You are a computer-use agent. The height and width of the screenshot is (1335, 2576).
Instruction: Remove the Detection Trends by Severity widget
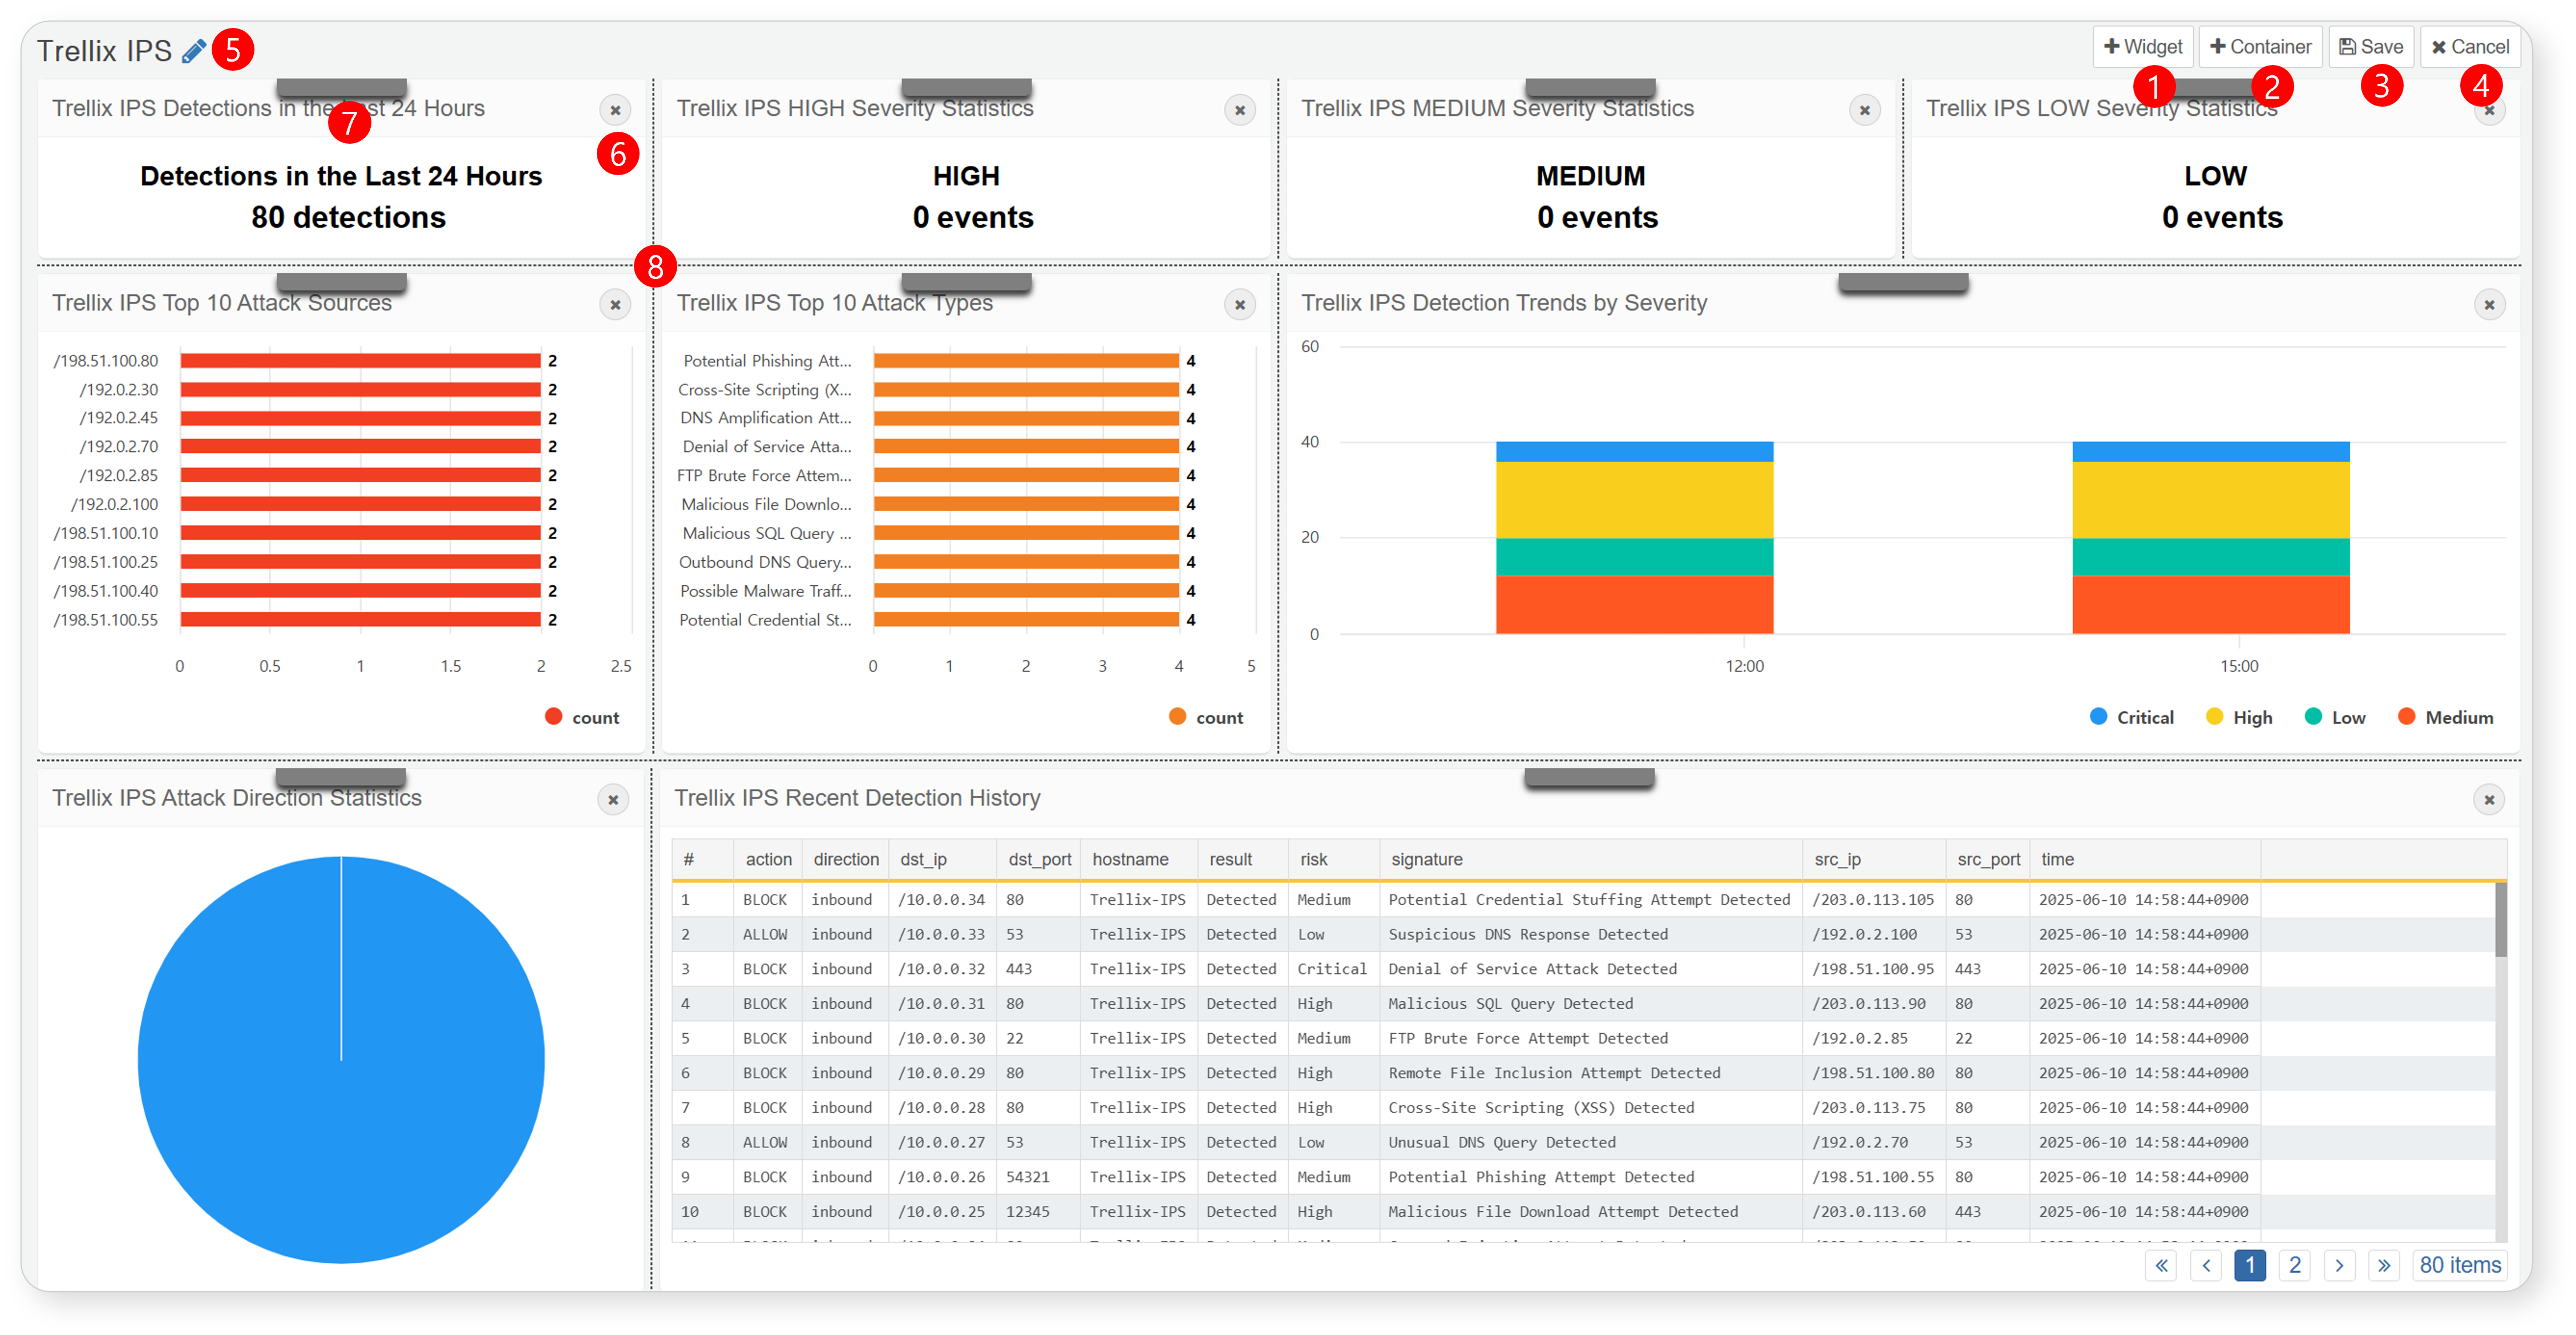2489,305
